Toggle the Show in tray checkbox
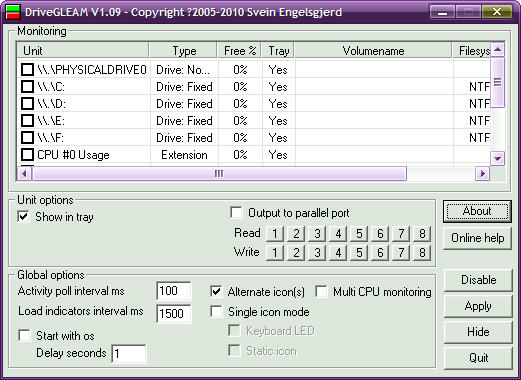The image size is (521, 380). click(23, 217)
